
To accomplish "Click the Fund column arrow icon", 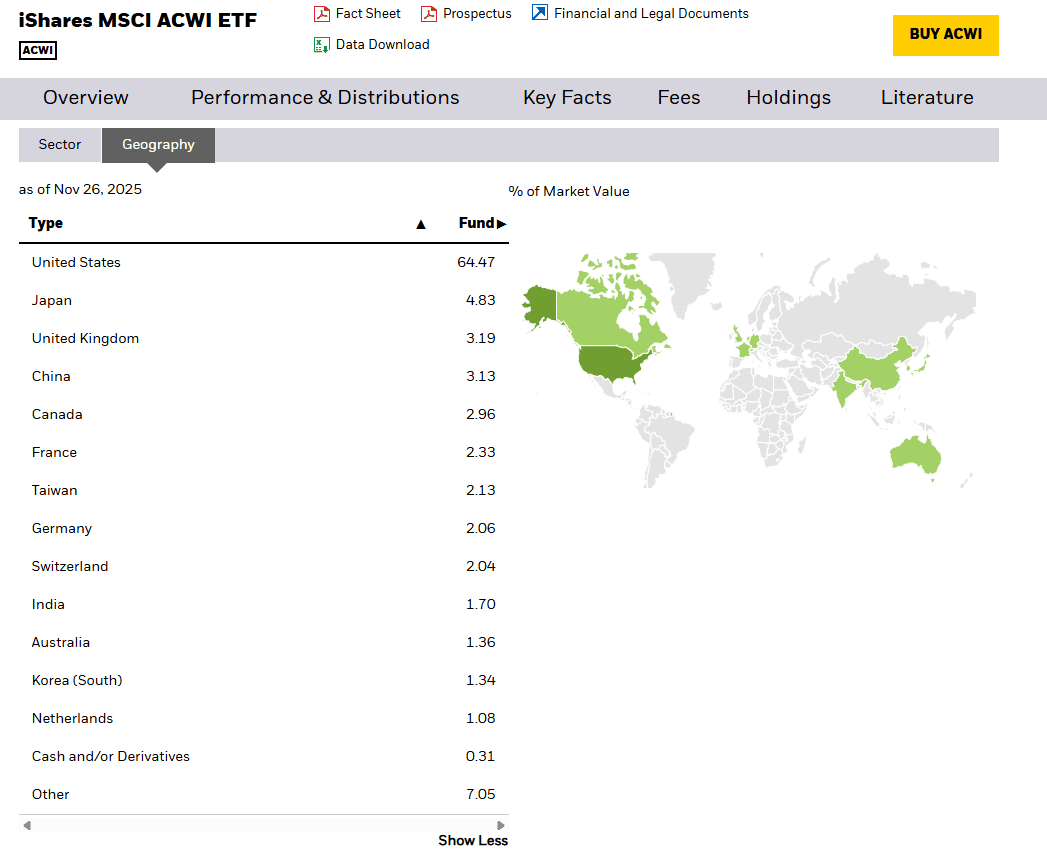I will click(x=502, y=224).
